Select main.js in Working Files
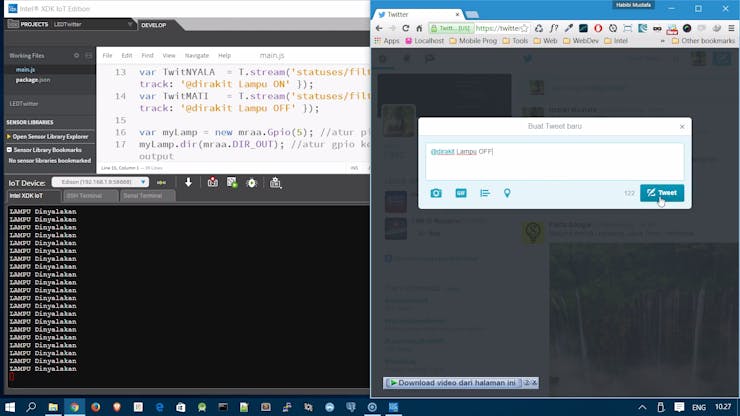 pyautogui.click(x=25, y=69)
